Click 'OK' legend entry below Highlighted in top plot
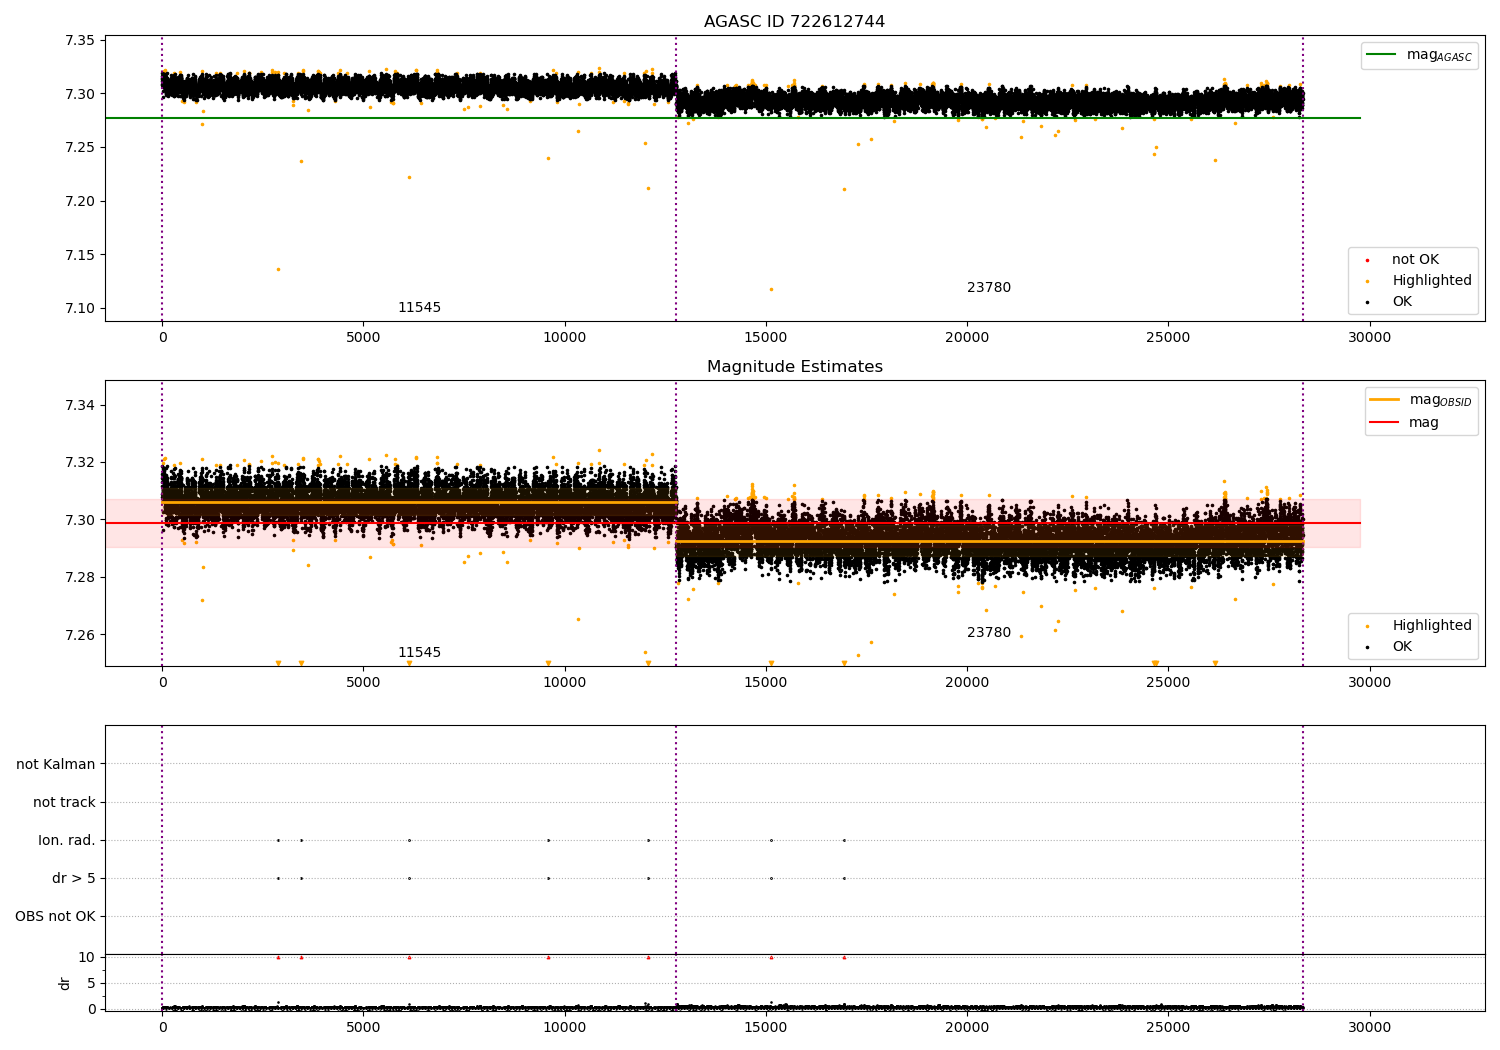The width and height of the screenshot is (1500, 1050). tap(1390, 302)
